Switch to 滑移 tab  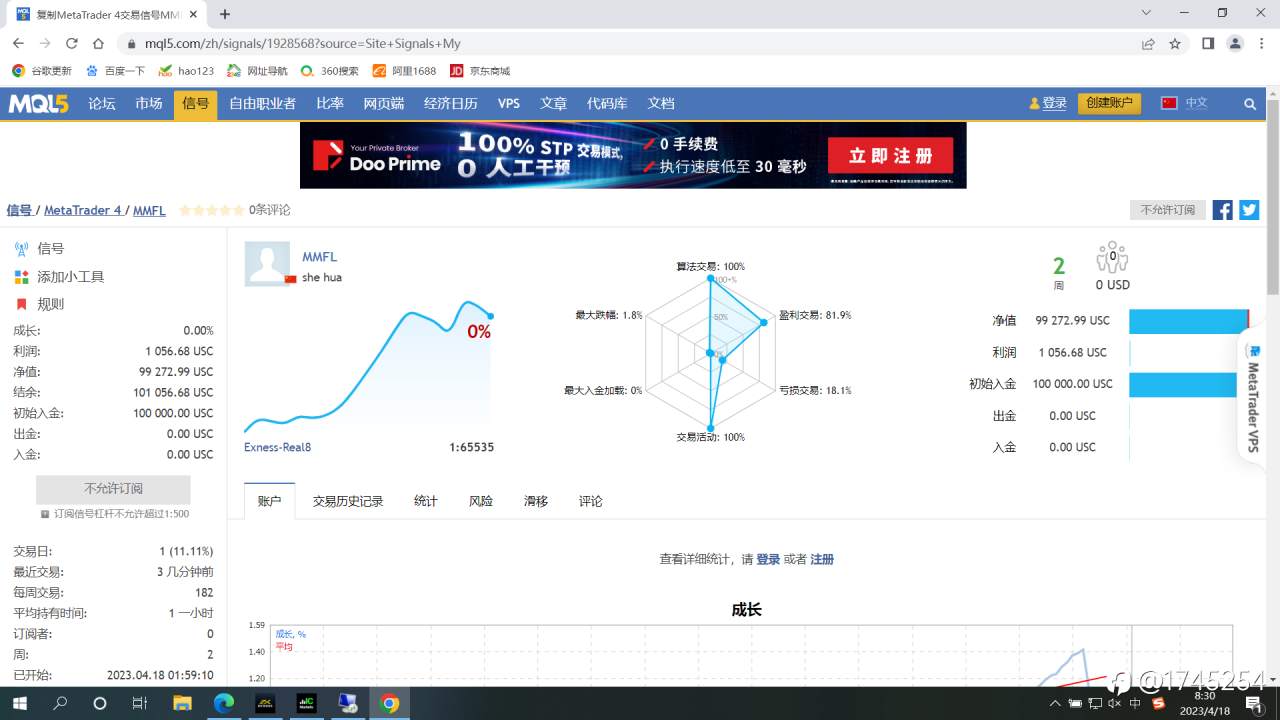coord(536,501)
